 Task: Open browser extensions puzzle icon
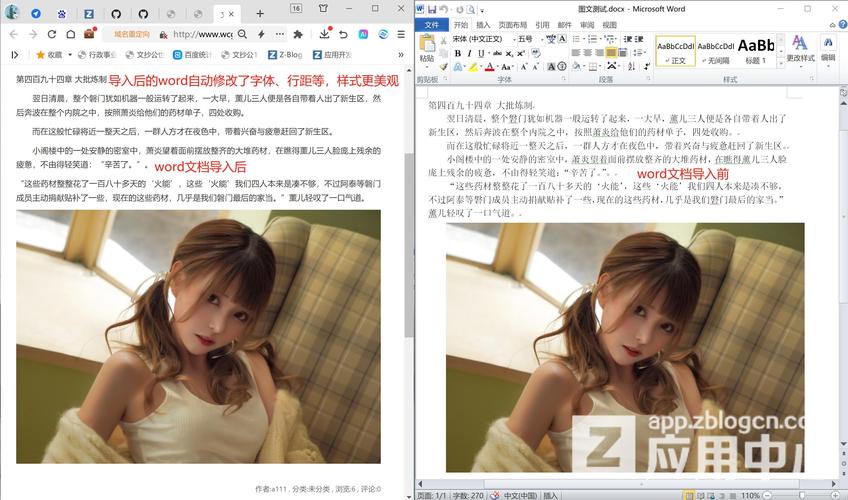point(298,34)
